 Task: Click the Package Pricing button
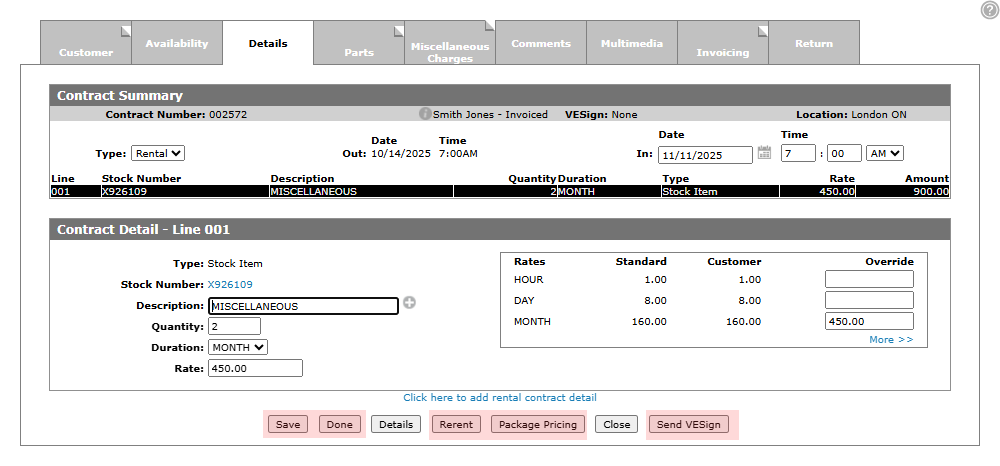tap(538, 424)
